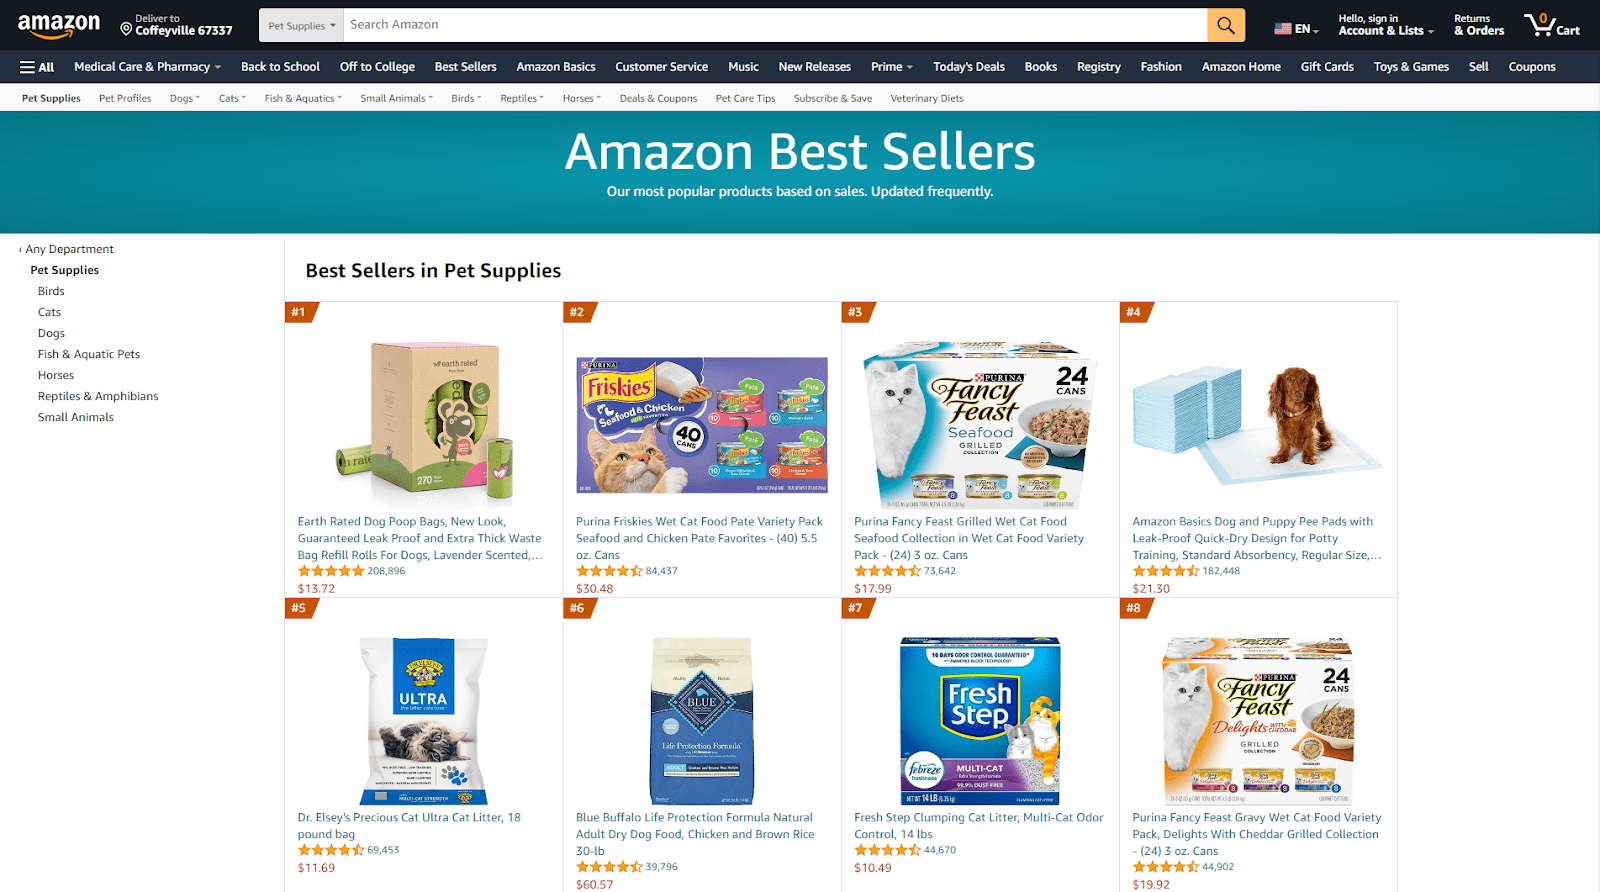Viewport: 1600px width, 892px height.
Task: Click the delivery location pin for Coffeyville
Action: coord(127,30)
